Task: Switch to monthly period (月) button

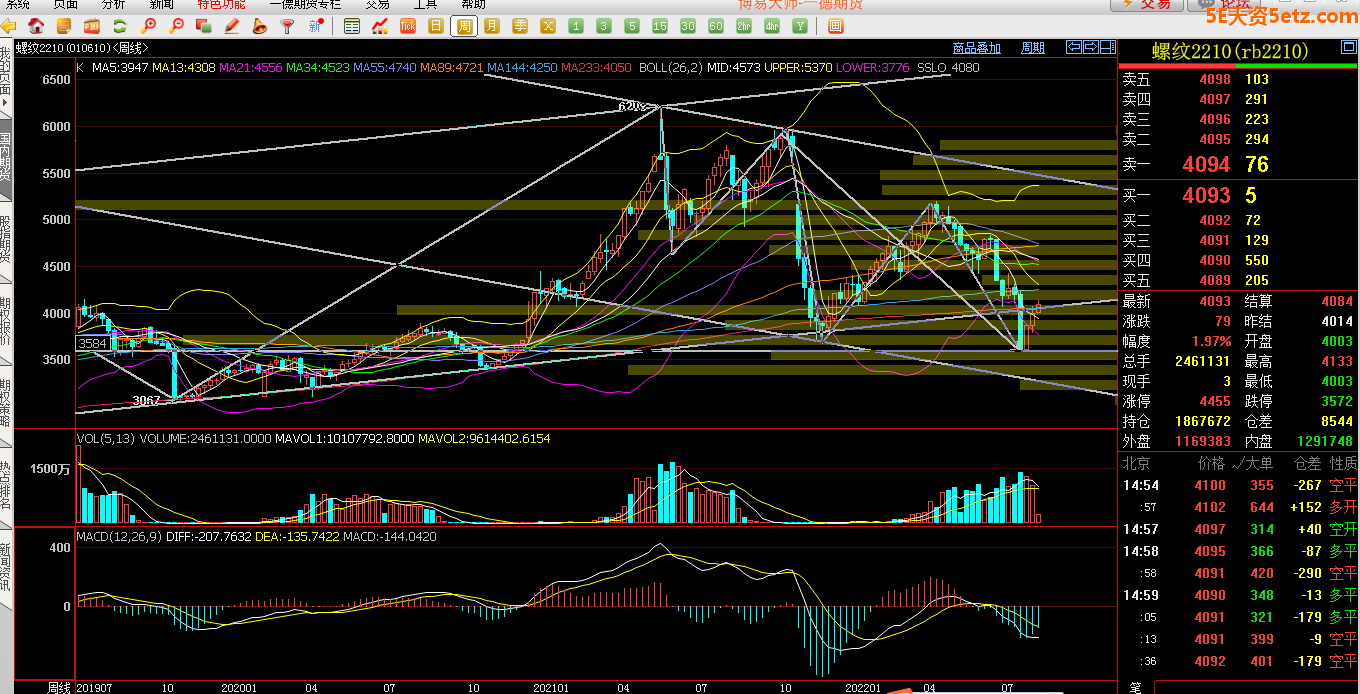Action: tap(492, 26)
